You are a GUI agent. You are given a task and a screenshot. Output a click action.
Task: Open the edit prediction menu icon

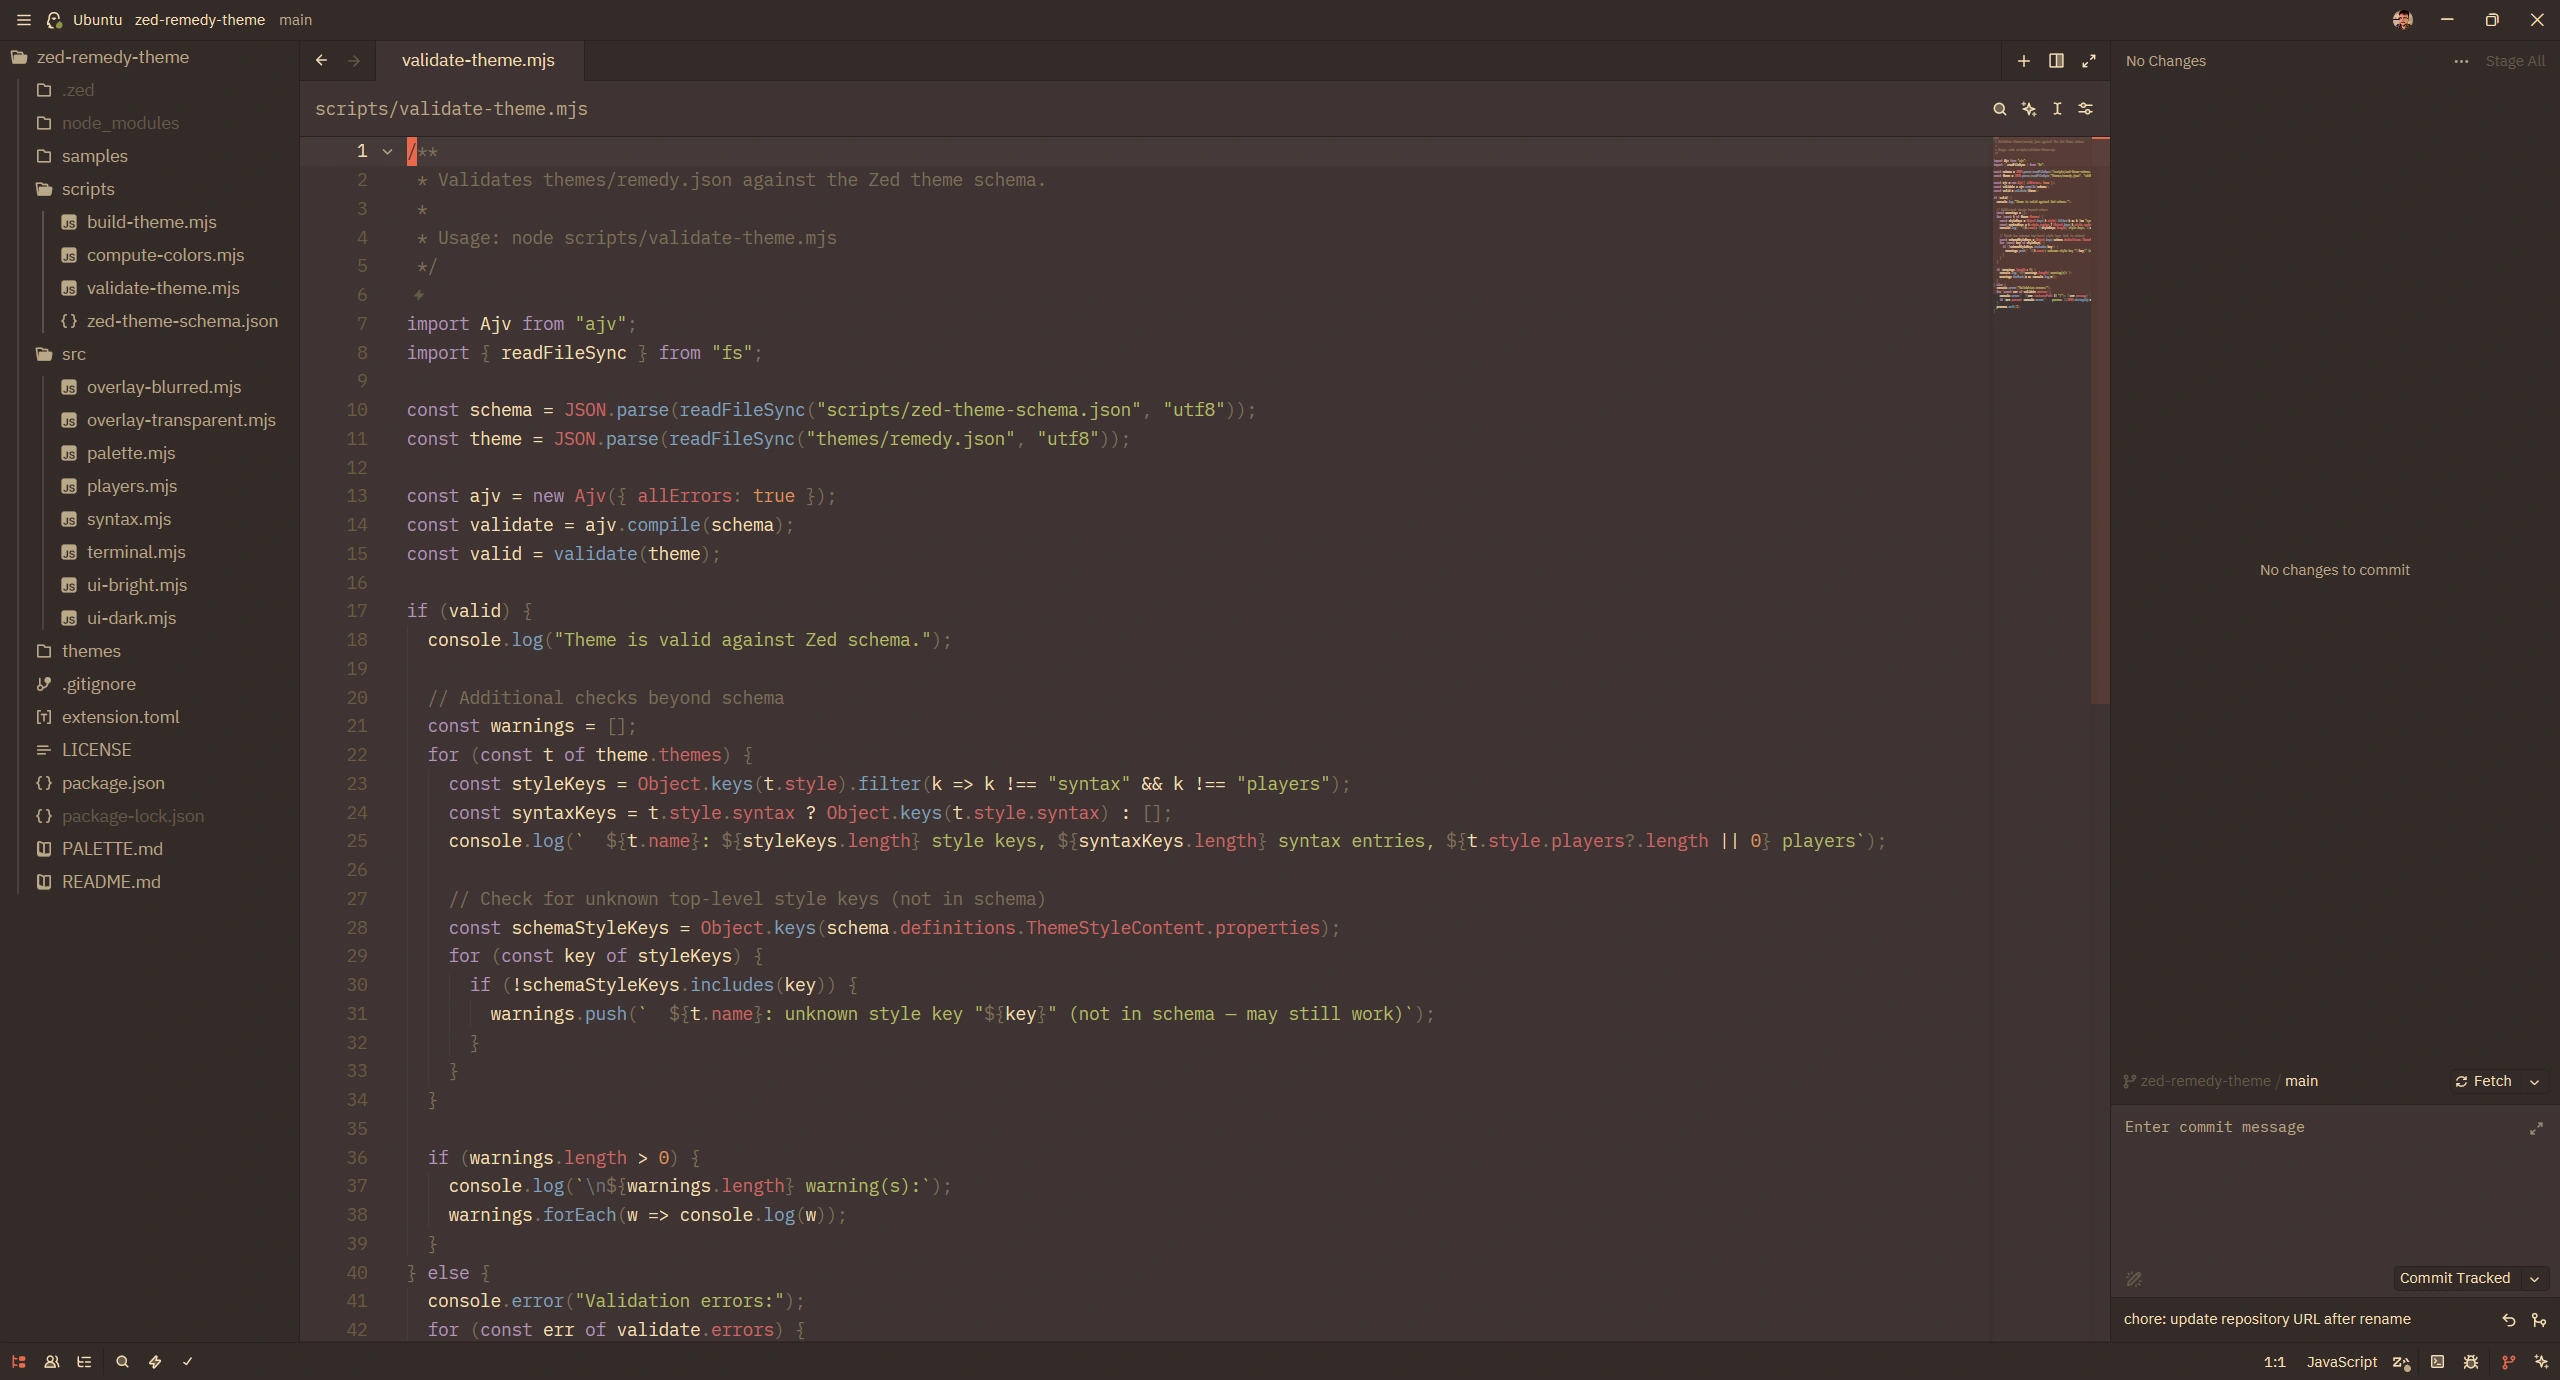(x=2401, y=1361)
